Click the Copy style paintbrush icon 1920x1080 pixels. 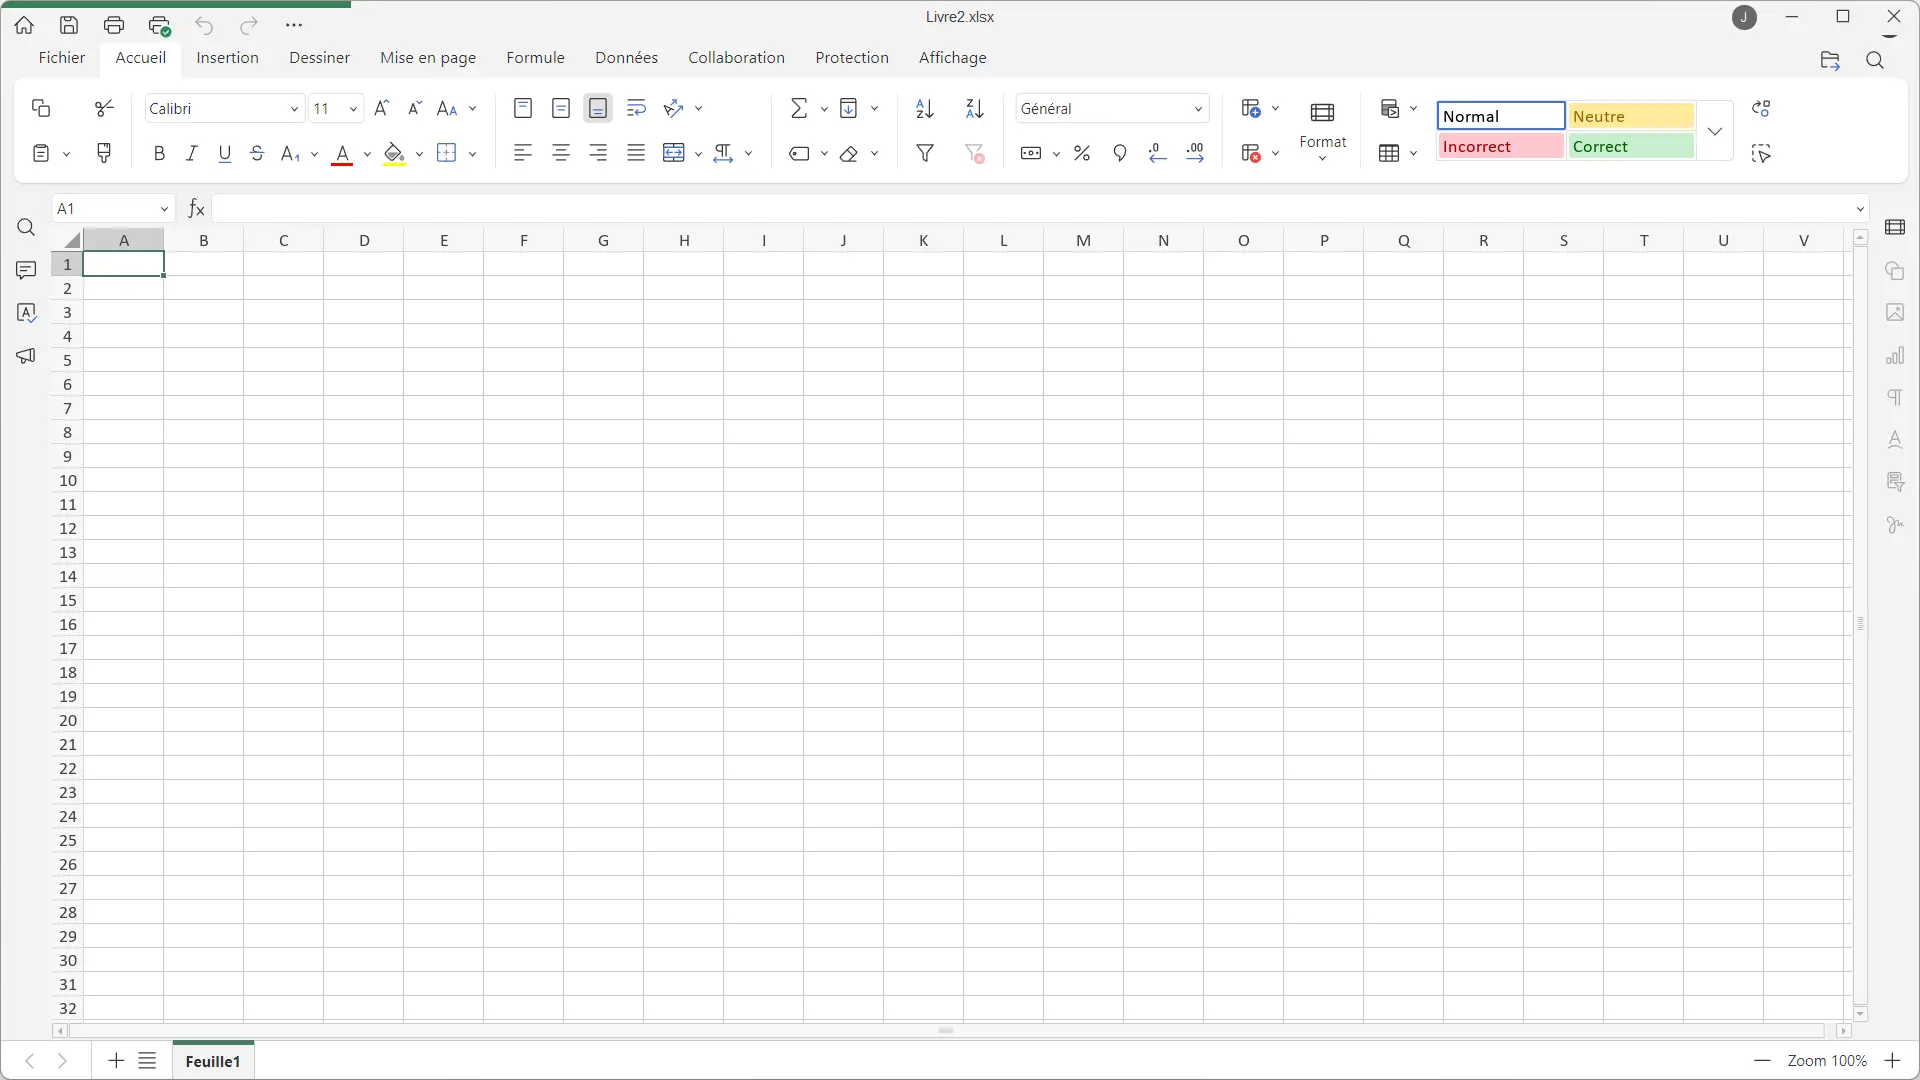pyautogui.click(x=104, y=153)
